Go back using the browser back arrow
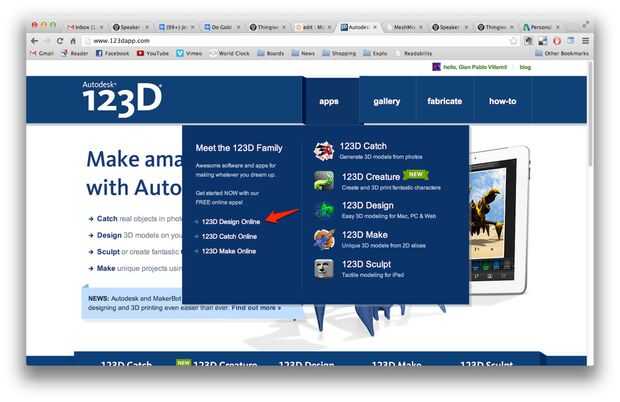The height and width of the screenshot is (402, 620). [x=35, y=41]
